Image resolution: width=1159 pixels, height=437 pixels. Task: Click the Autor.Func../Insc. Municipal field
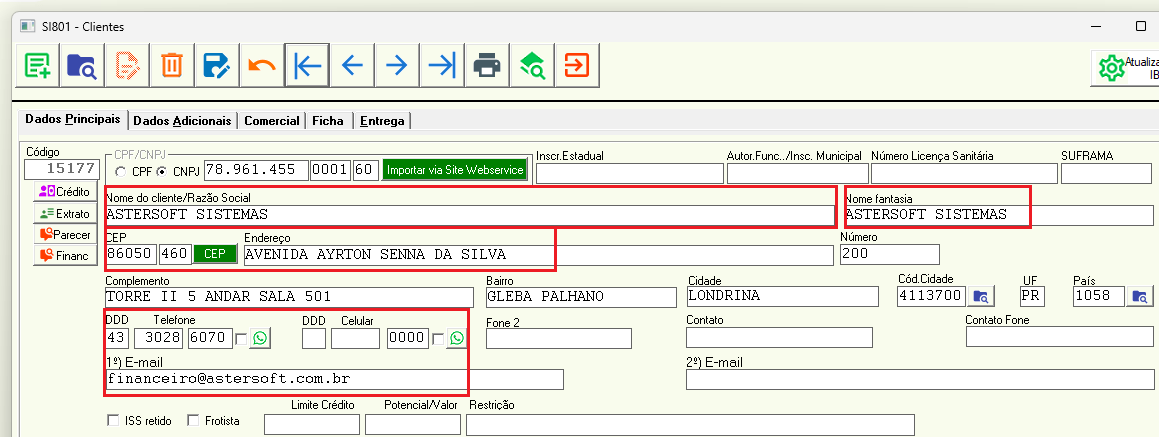pyautogui.click(x=797, y=174)
